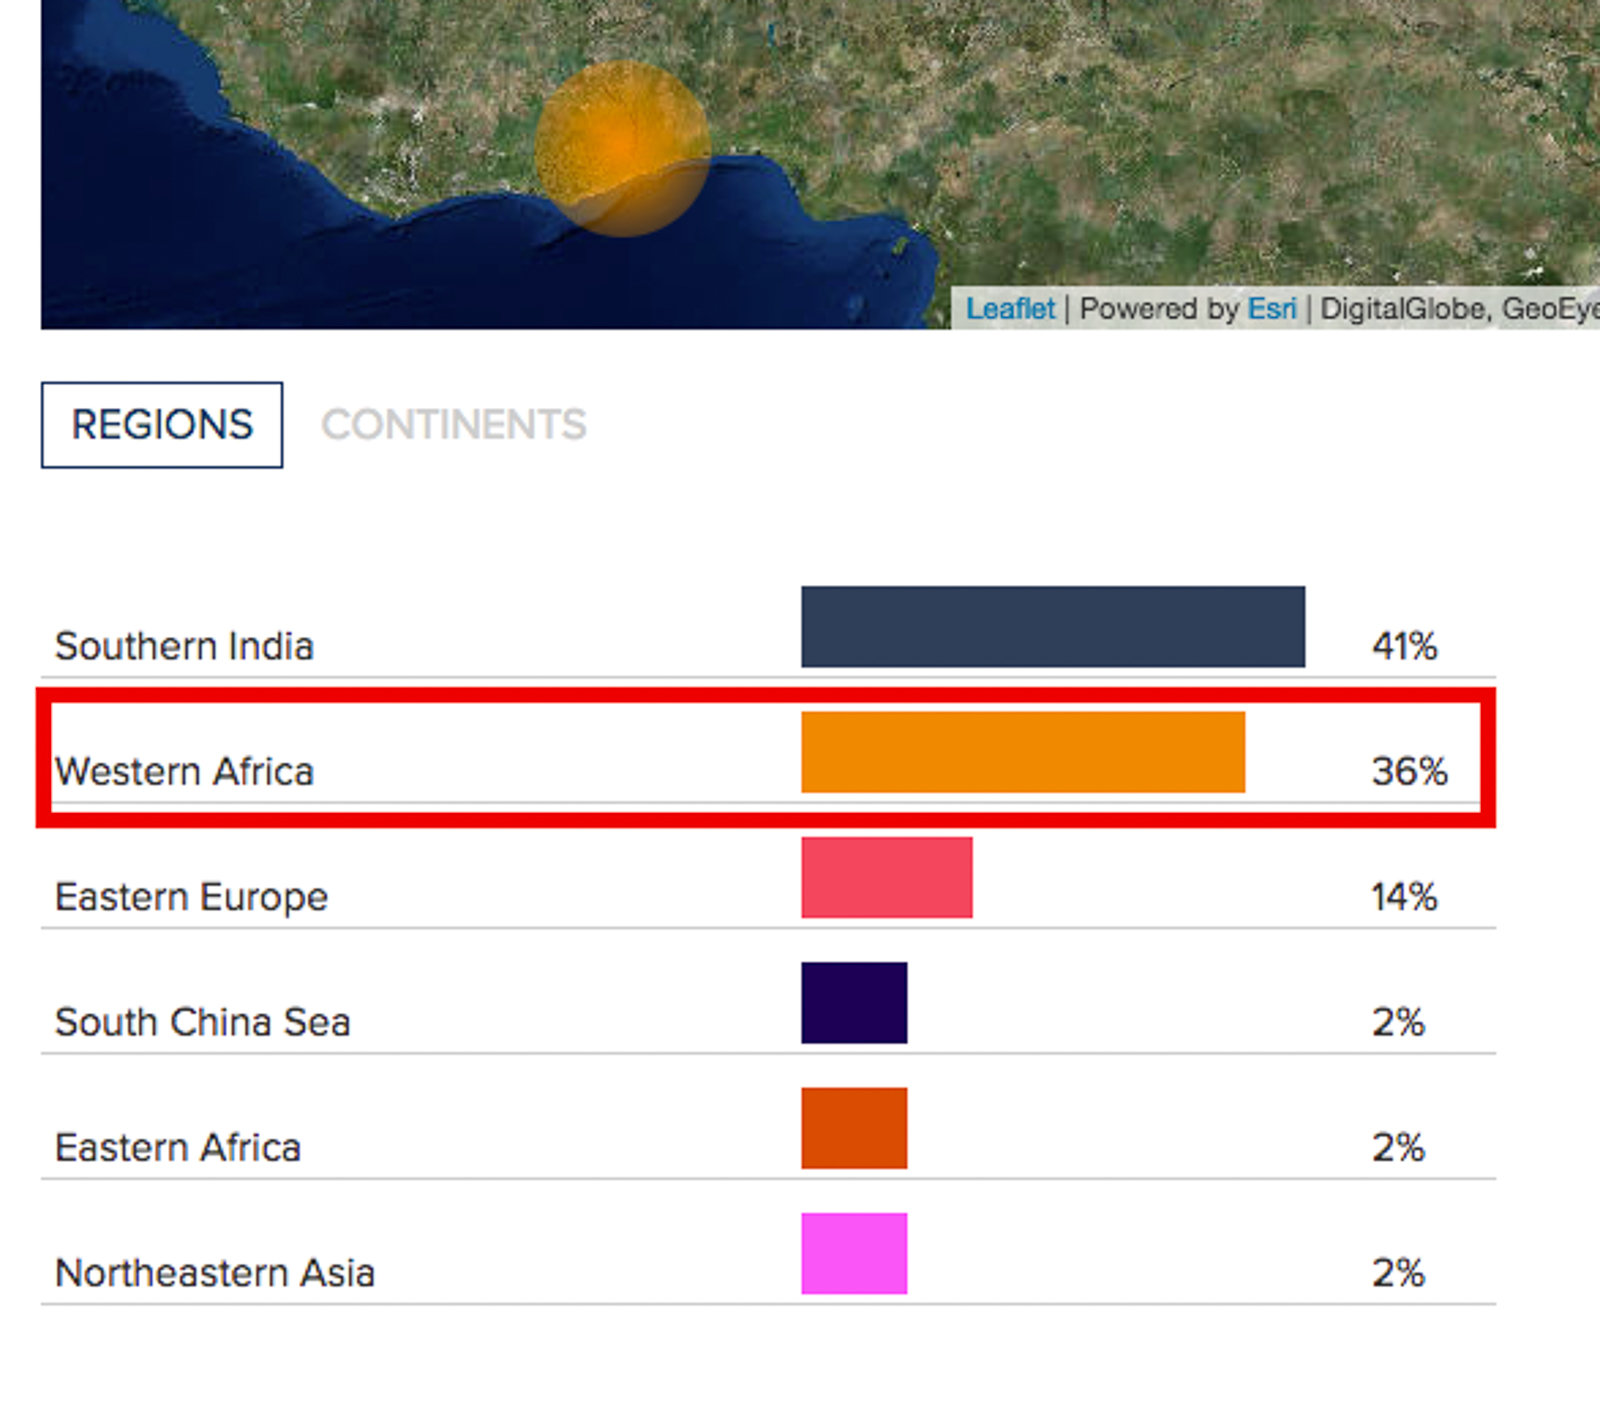Click the dark purple South China Sea bar
The height and width of the screenshot is (1409, 1600).
coord(854,1003)
